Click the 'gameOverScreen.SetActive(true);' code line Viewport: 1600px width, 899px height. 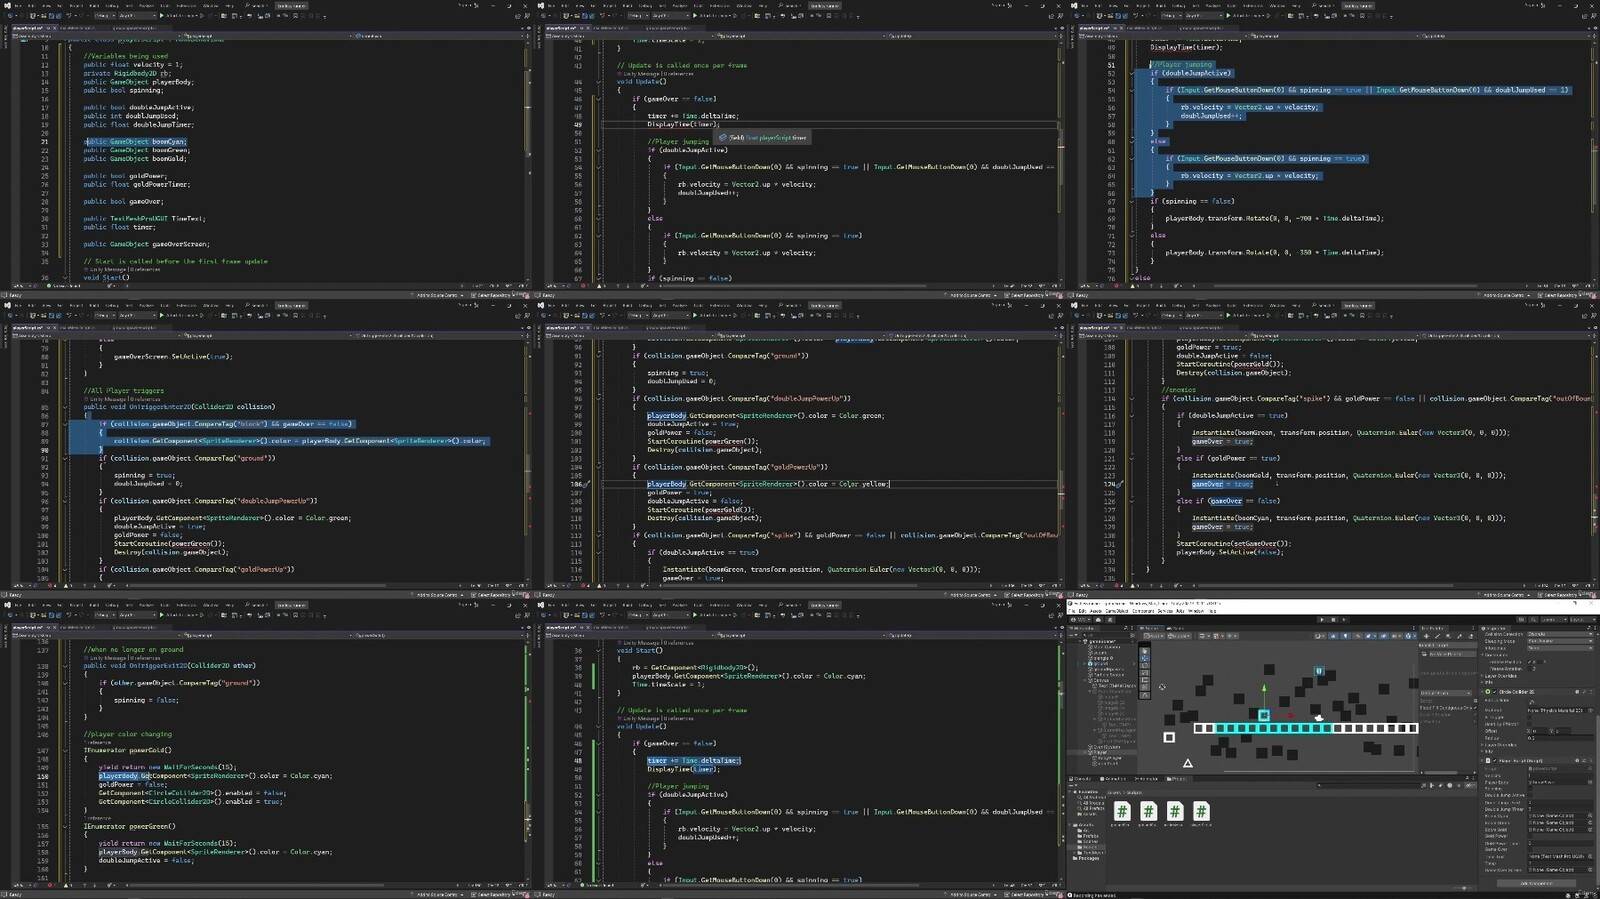coord(172,356)
